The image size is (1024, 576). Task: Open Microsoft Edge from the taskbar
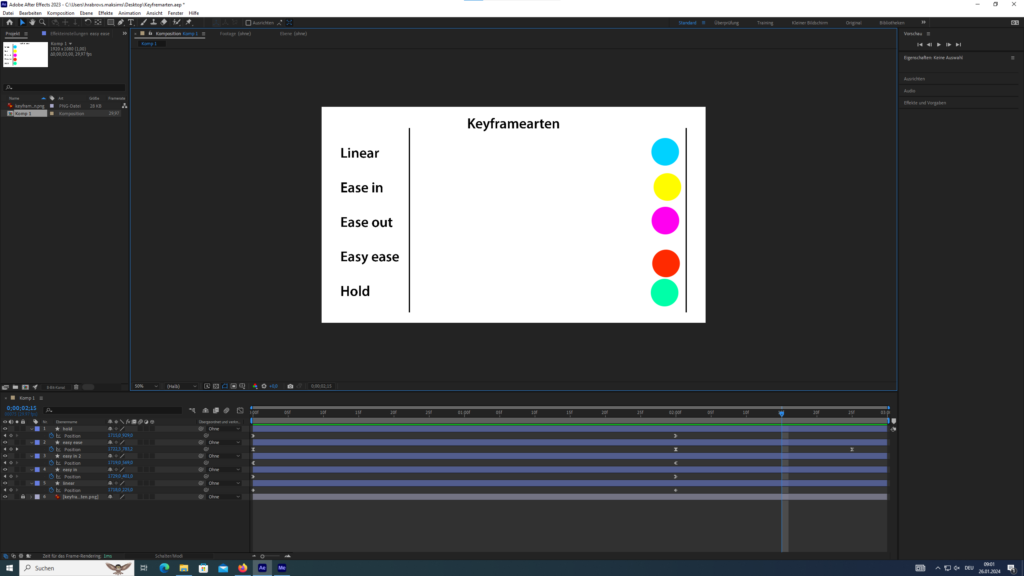point(164,567)
